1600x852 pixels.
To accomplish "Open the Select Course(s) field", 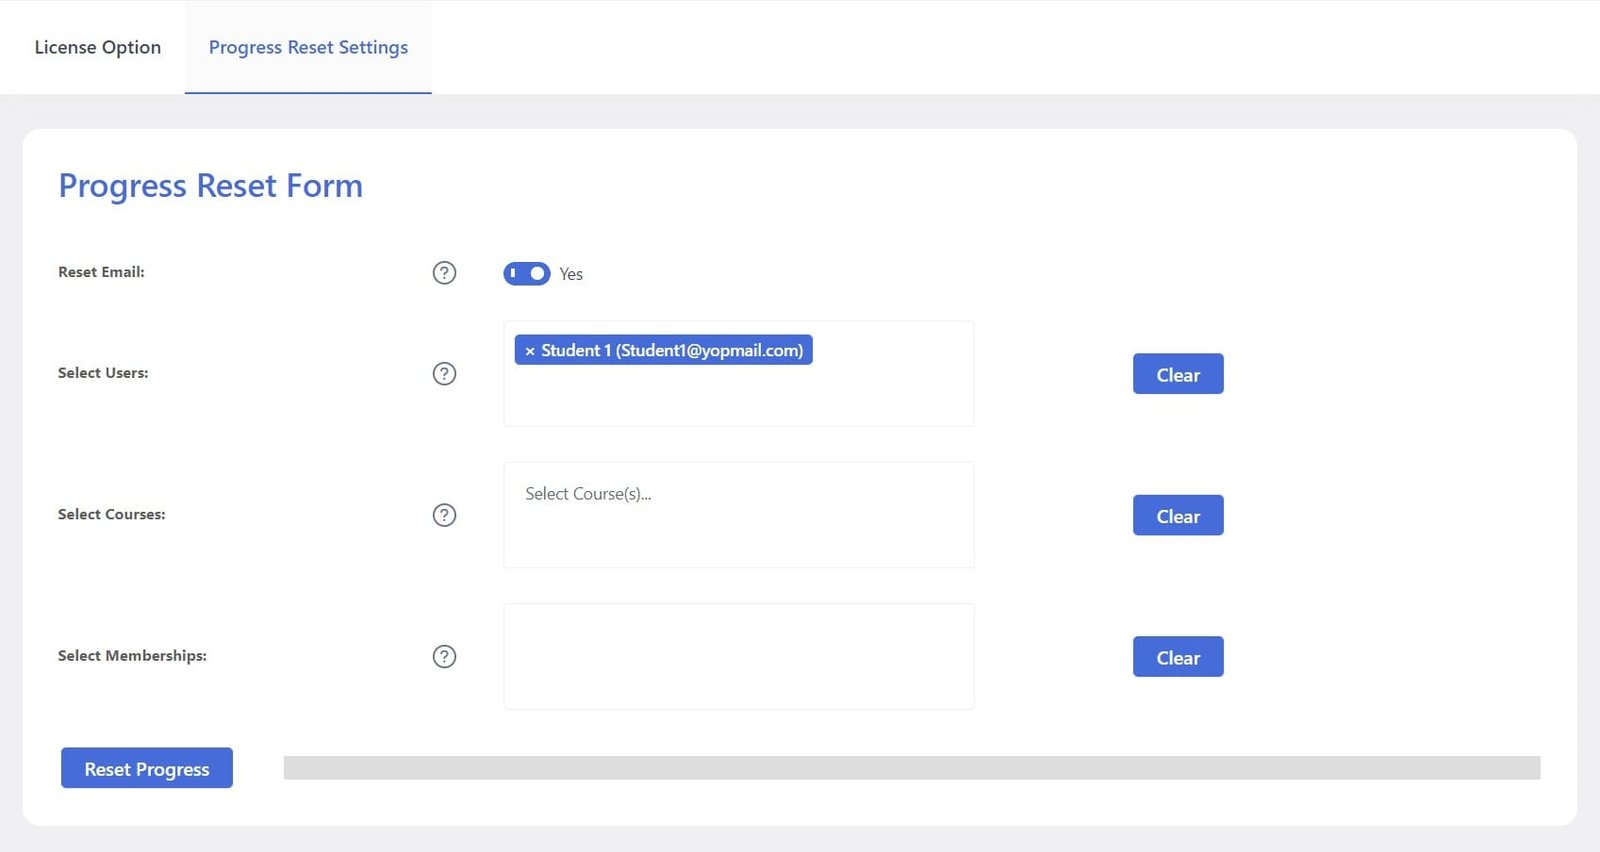I will pos(738,515).
